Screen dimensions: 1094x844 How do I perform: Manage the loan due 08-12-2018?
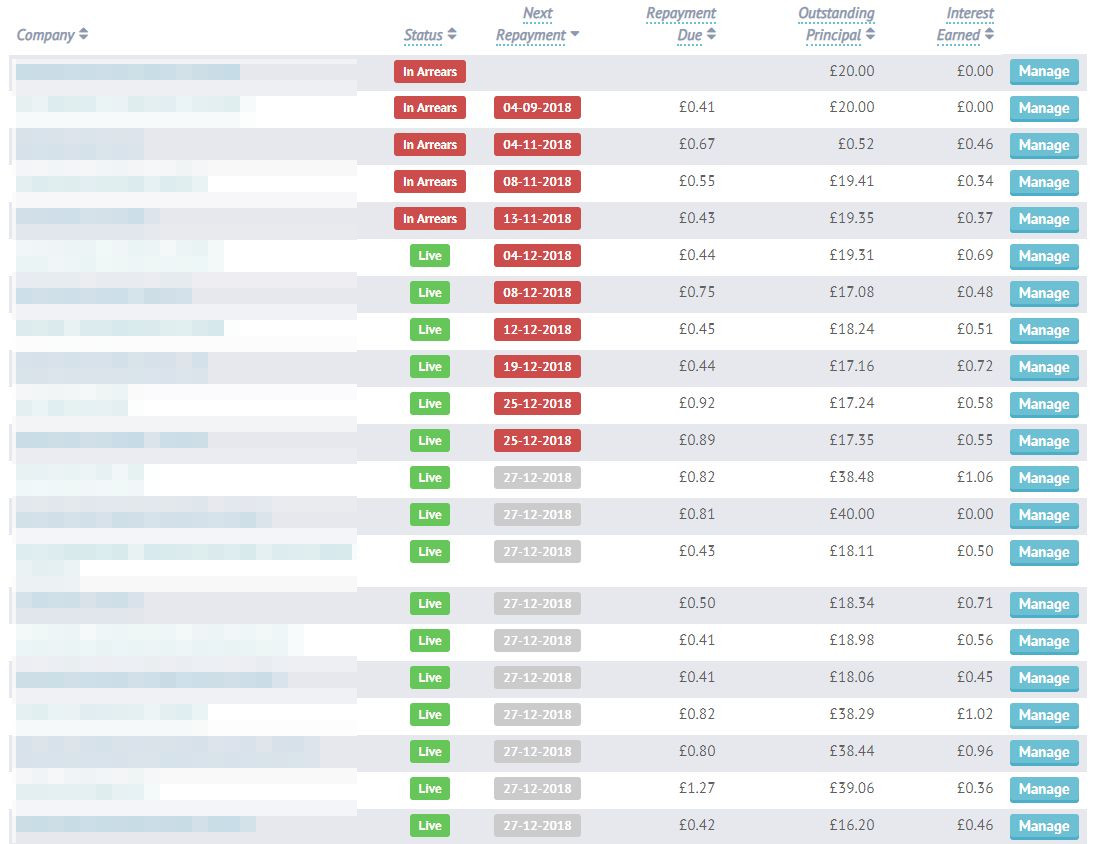tap(1044, 293)
